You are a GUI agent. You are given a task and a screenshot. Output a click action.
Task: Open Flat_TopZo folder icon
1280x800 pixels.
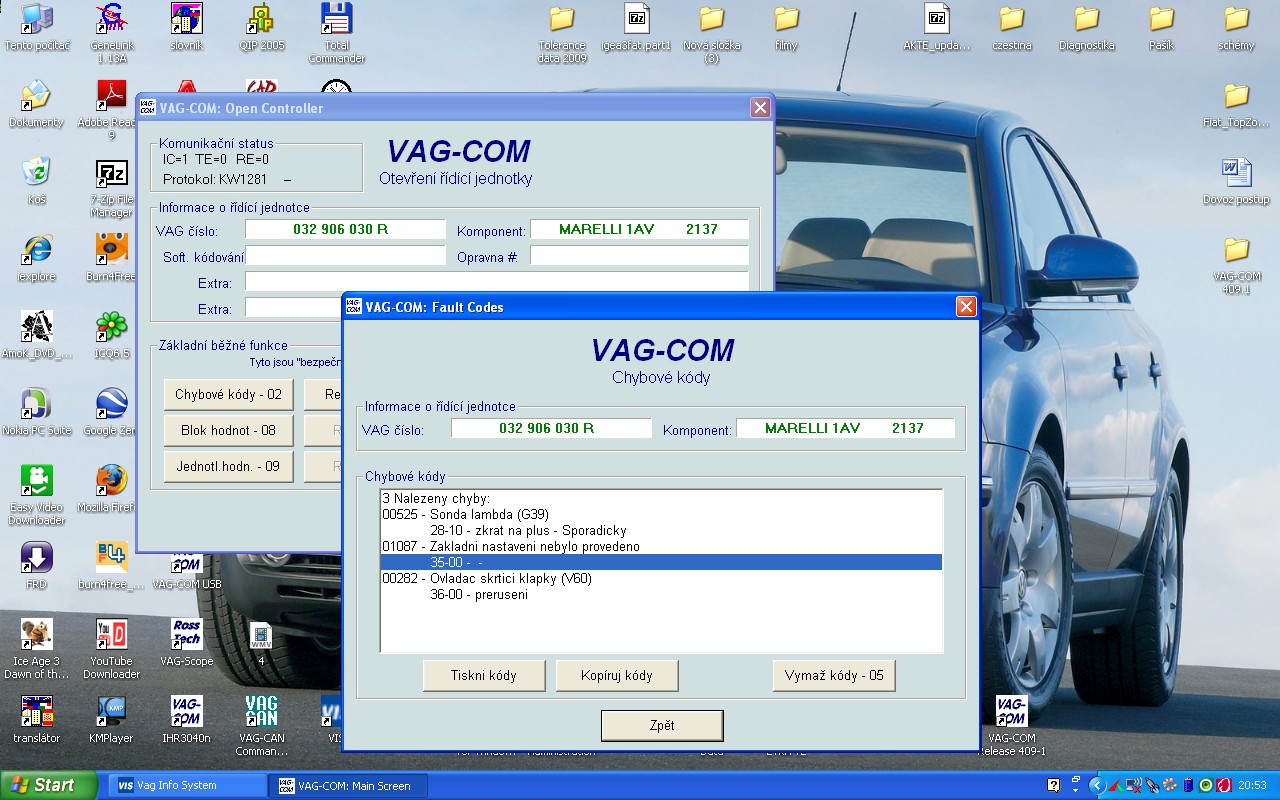pyautogui.click(x=1237, y=103)
